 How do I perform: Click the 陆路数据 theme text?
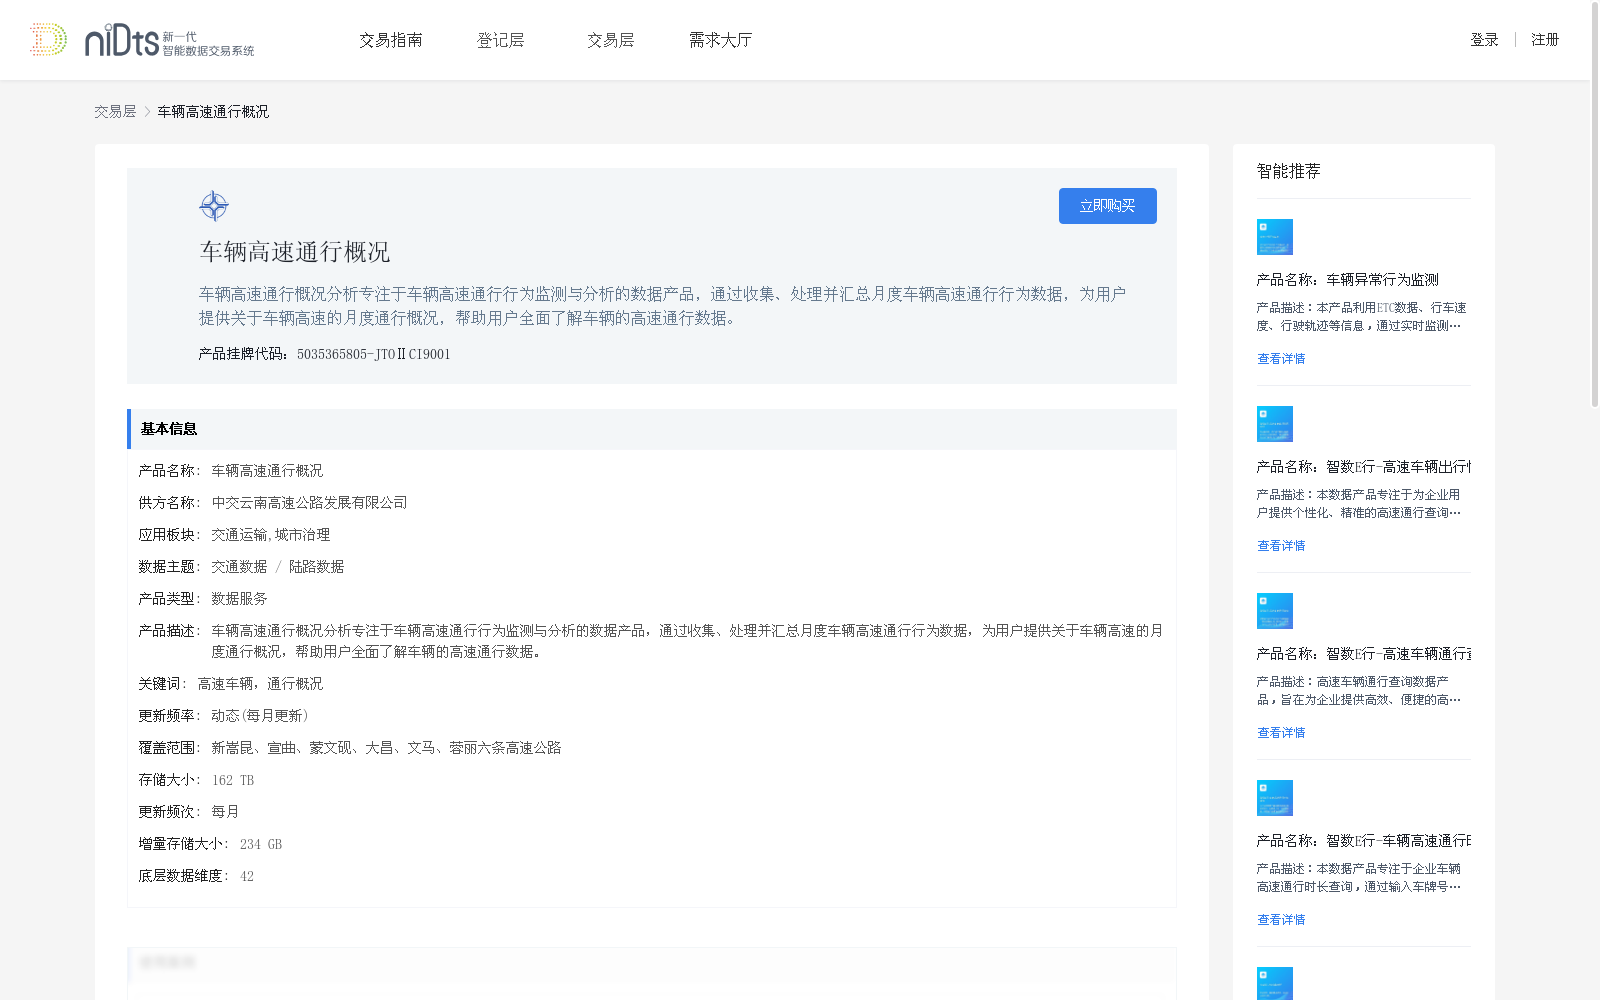tap(316, 567)
